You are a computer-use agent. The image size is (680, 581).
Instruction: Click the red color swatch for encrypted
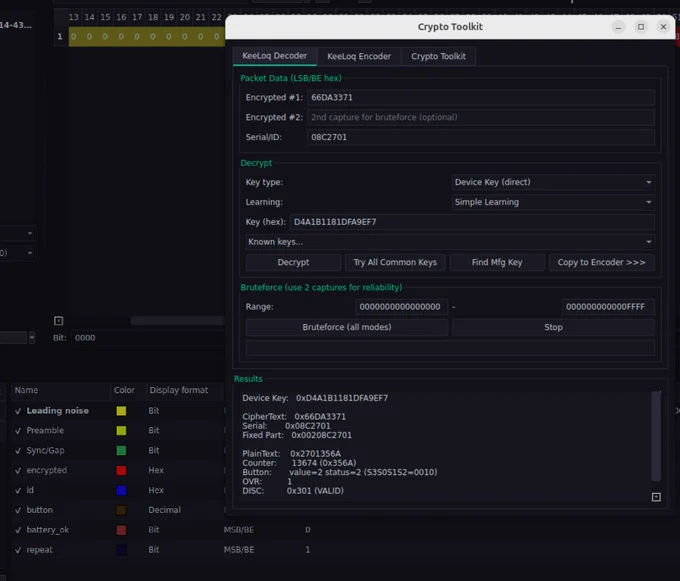pyautogui.click(x=121, y=470)
